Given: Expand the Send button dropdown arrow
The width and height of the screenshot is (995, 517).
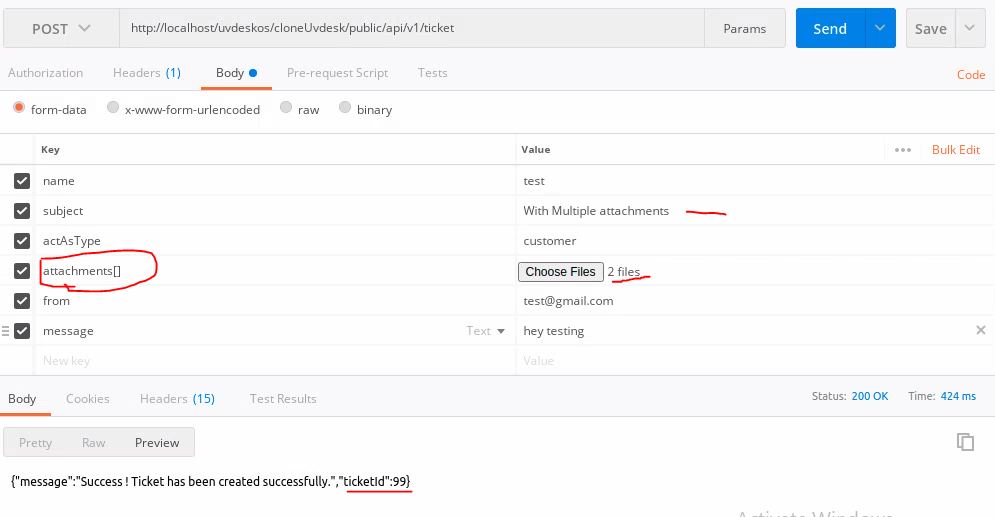Looking at the screenshot, I should 880,29.
